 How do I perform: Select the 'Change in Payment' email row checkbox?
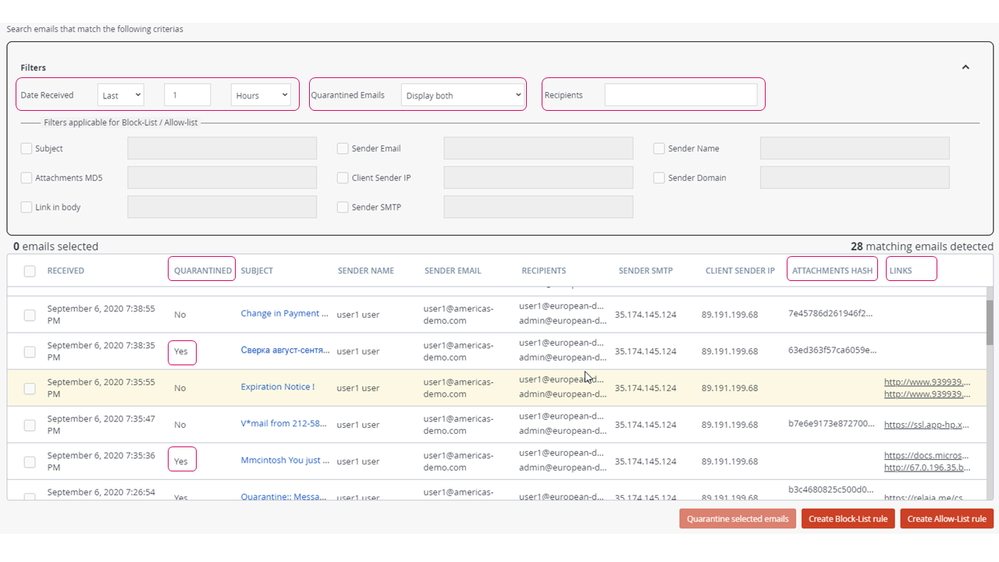29,315
